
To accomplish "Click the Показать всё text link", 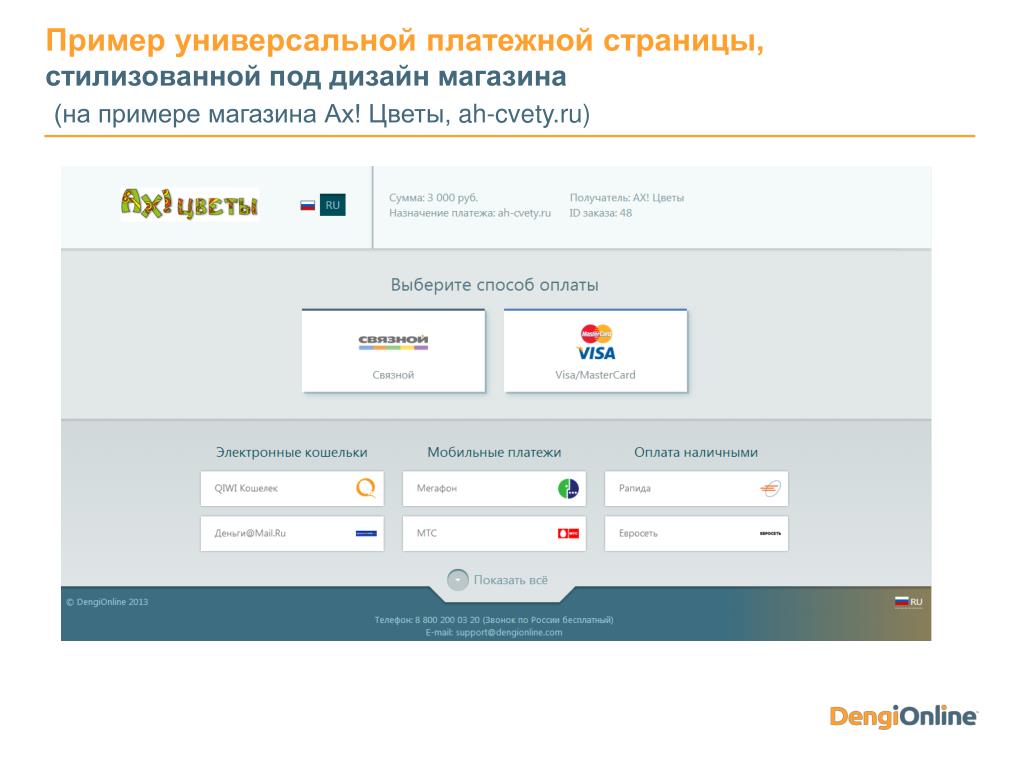I will click(511, 580).
